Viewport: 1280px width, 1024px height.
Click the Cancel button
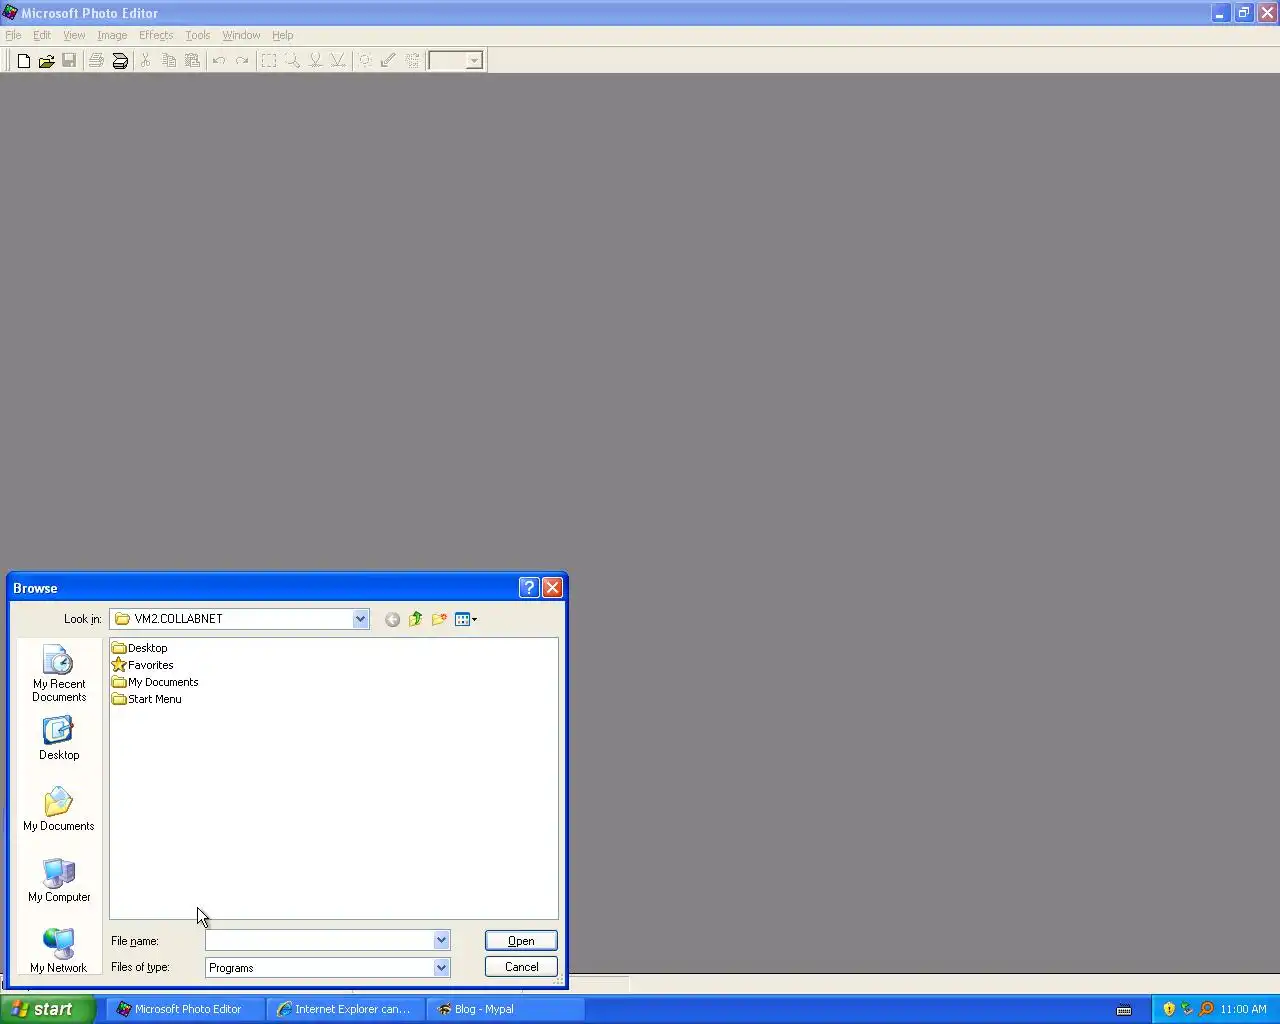click(x=521, y=967)
